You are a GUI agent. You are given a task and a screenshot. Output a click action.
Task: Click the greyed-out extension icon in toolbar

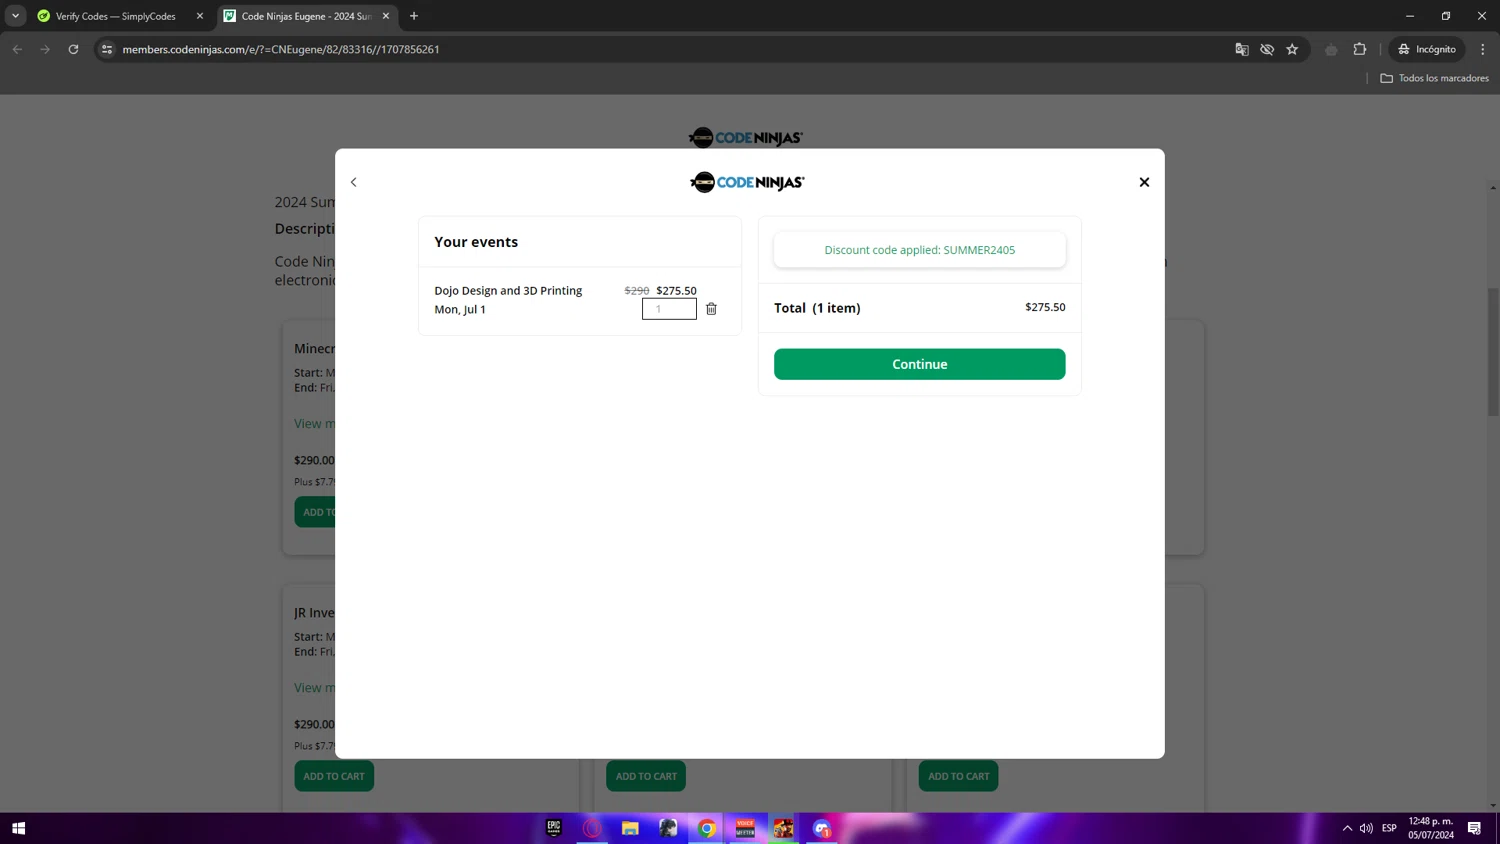pos(1331,49)
